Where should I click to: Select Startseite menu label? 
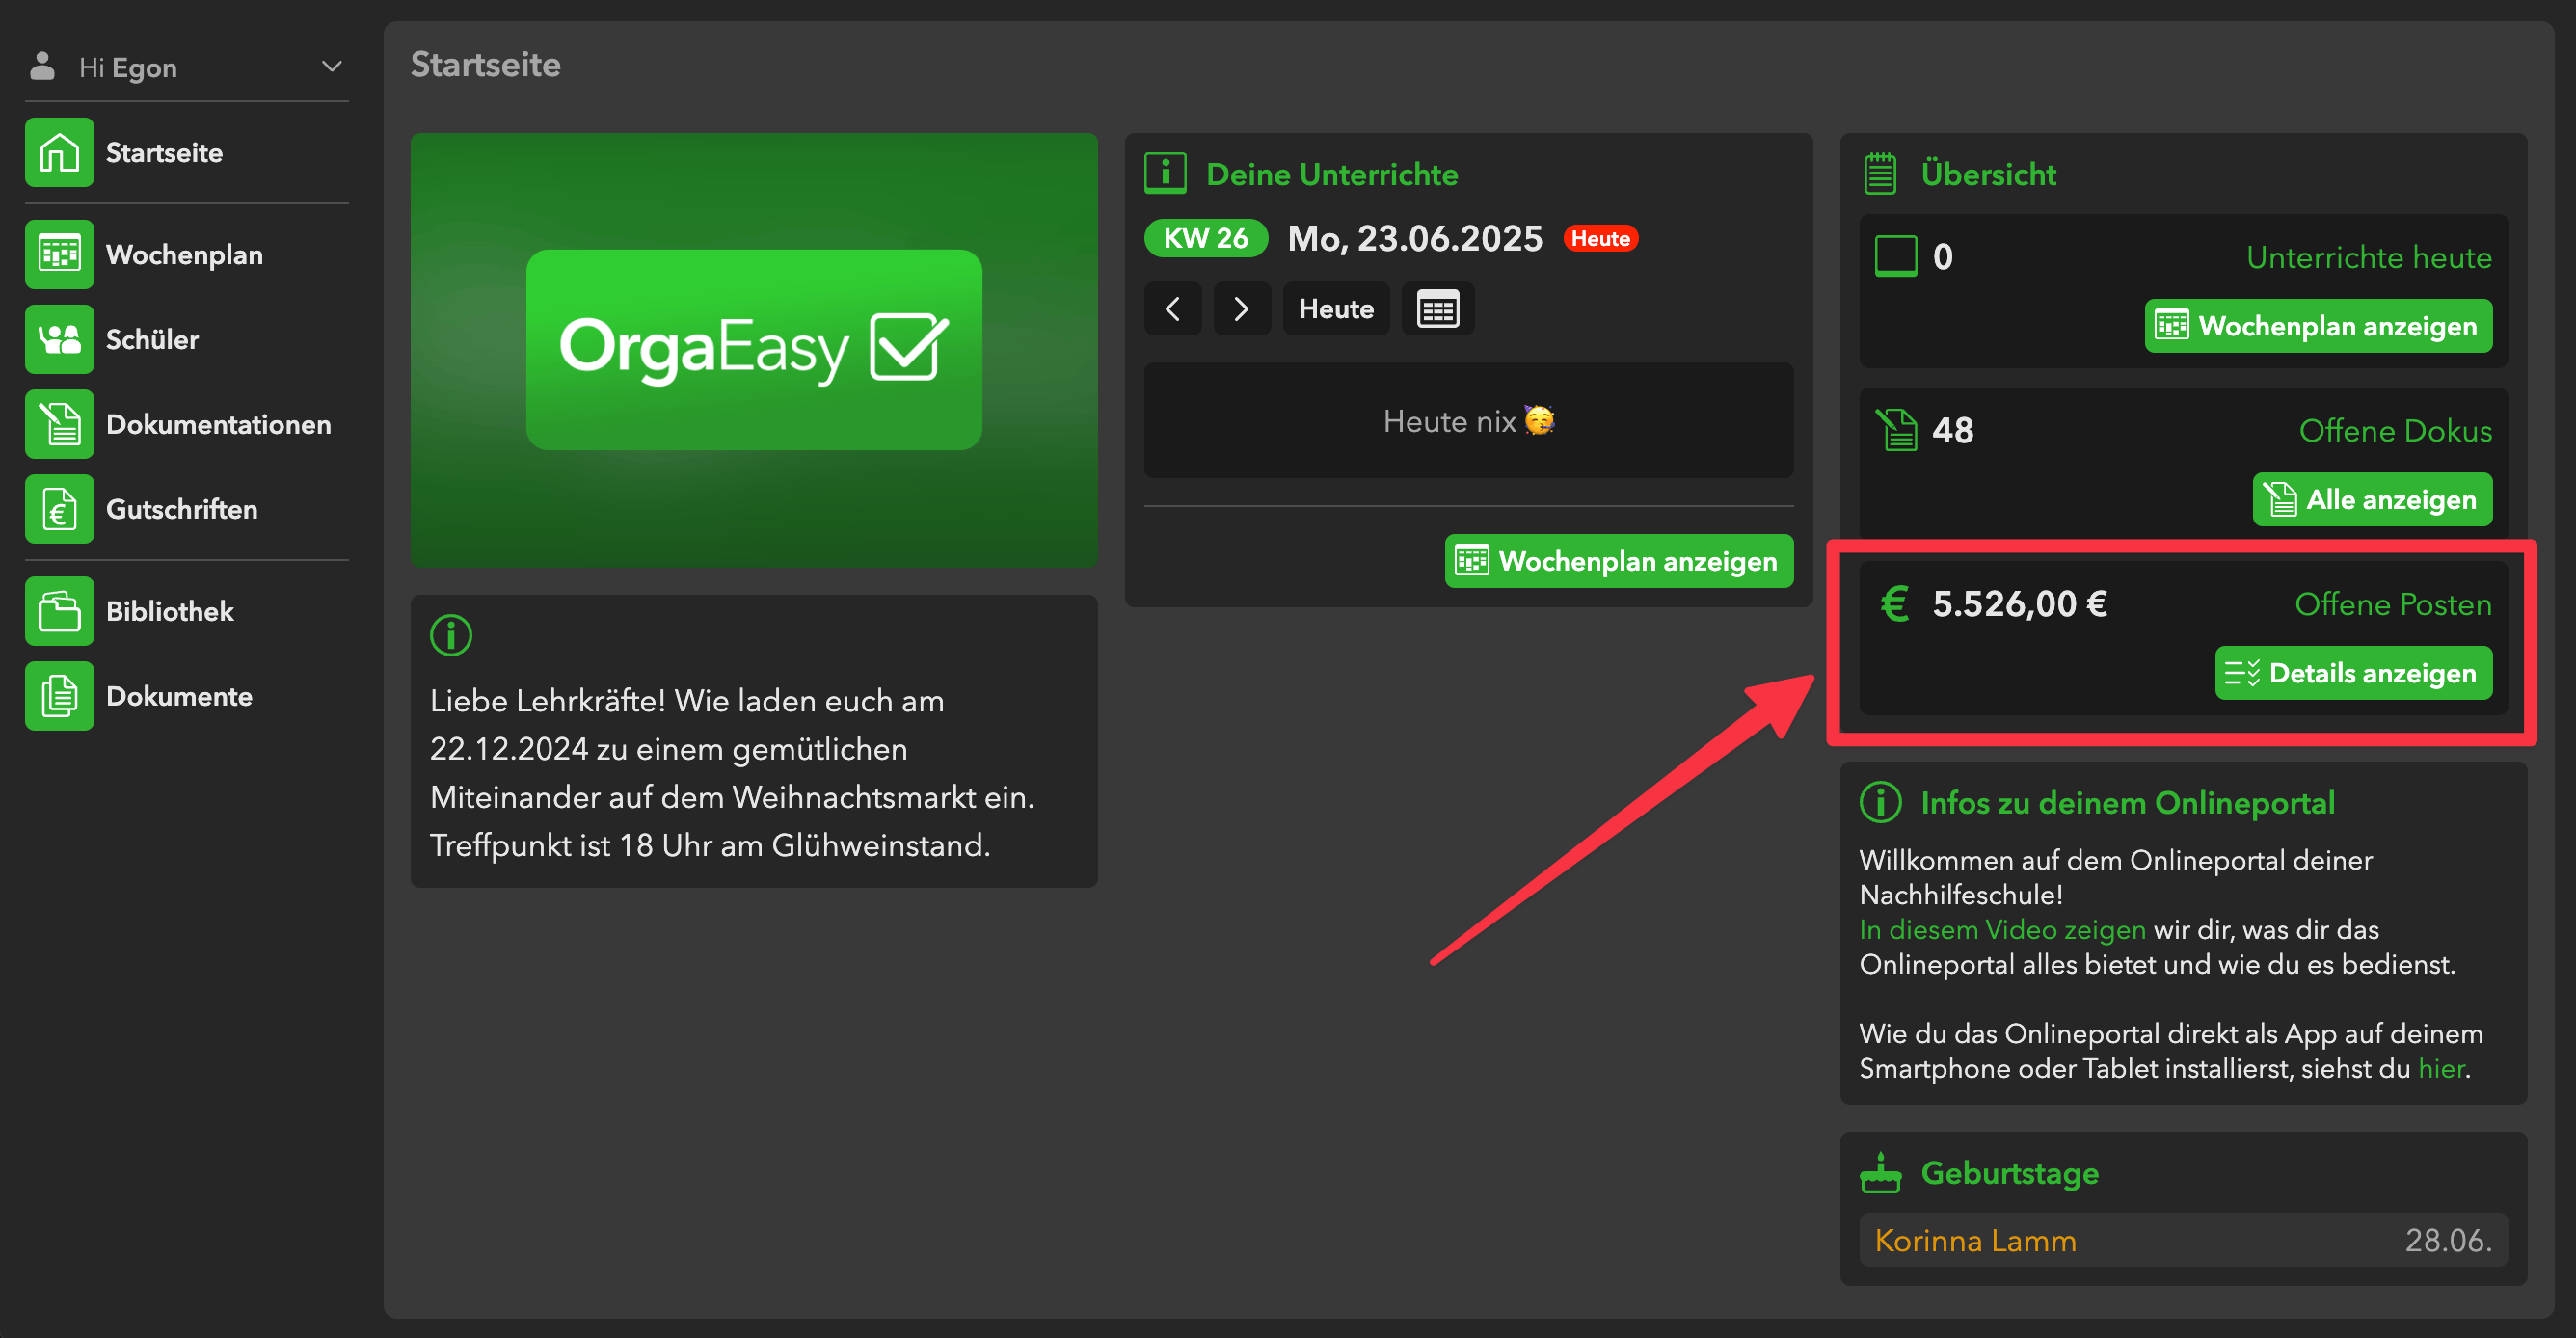164,153
